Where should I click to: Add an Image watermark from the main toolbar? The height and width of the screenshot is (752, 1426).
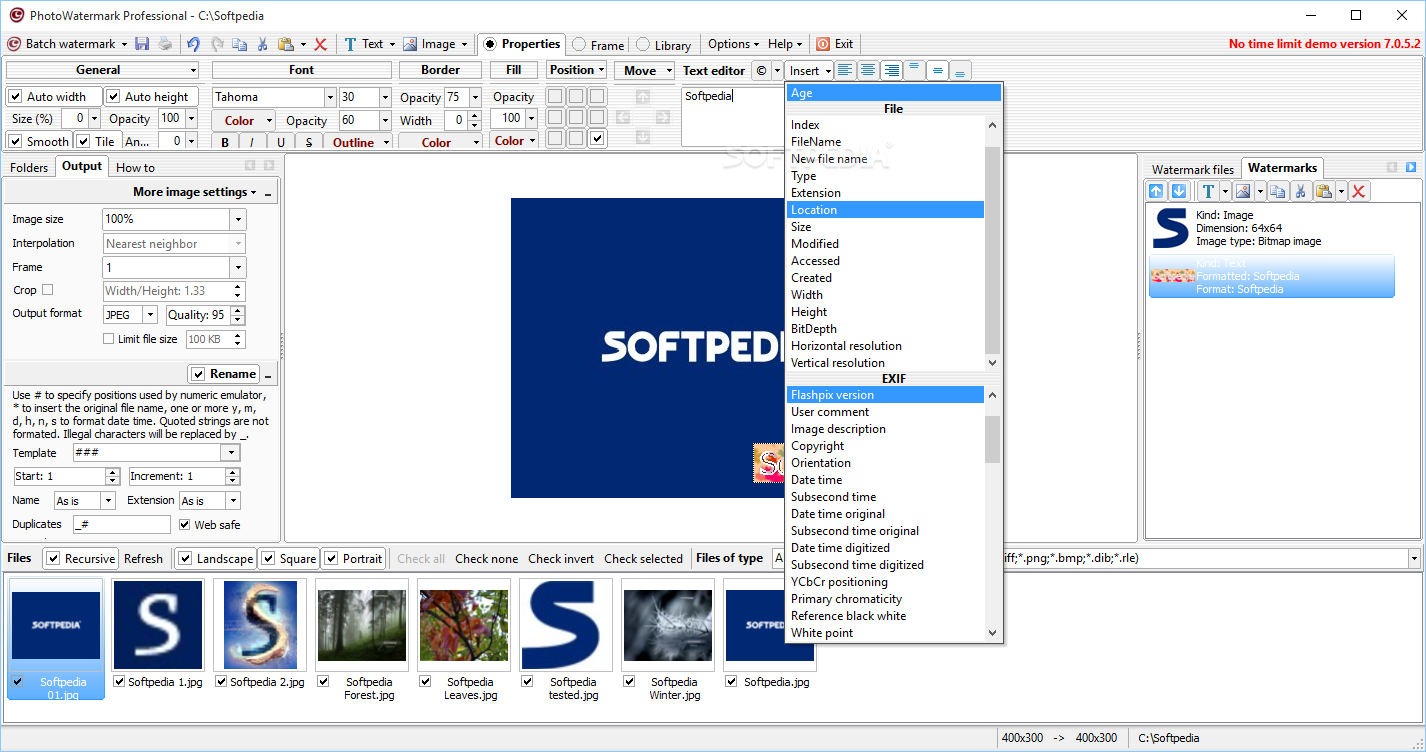click(430, 44)
